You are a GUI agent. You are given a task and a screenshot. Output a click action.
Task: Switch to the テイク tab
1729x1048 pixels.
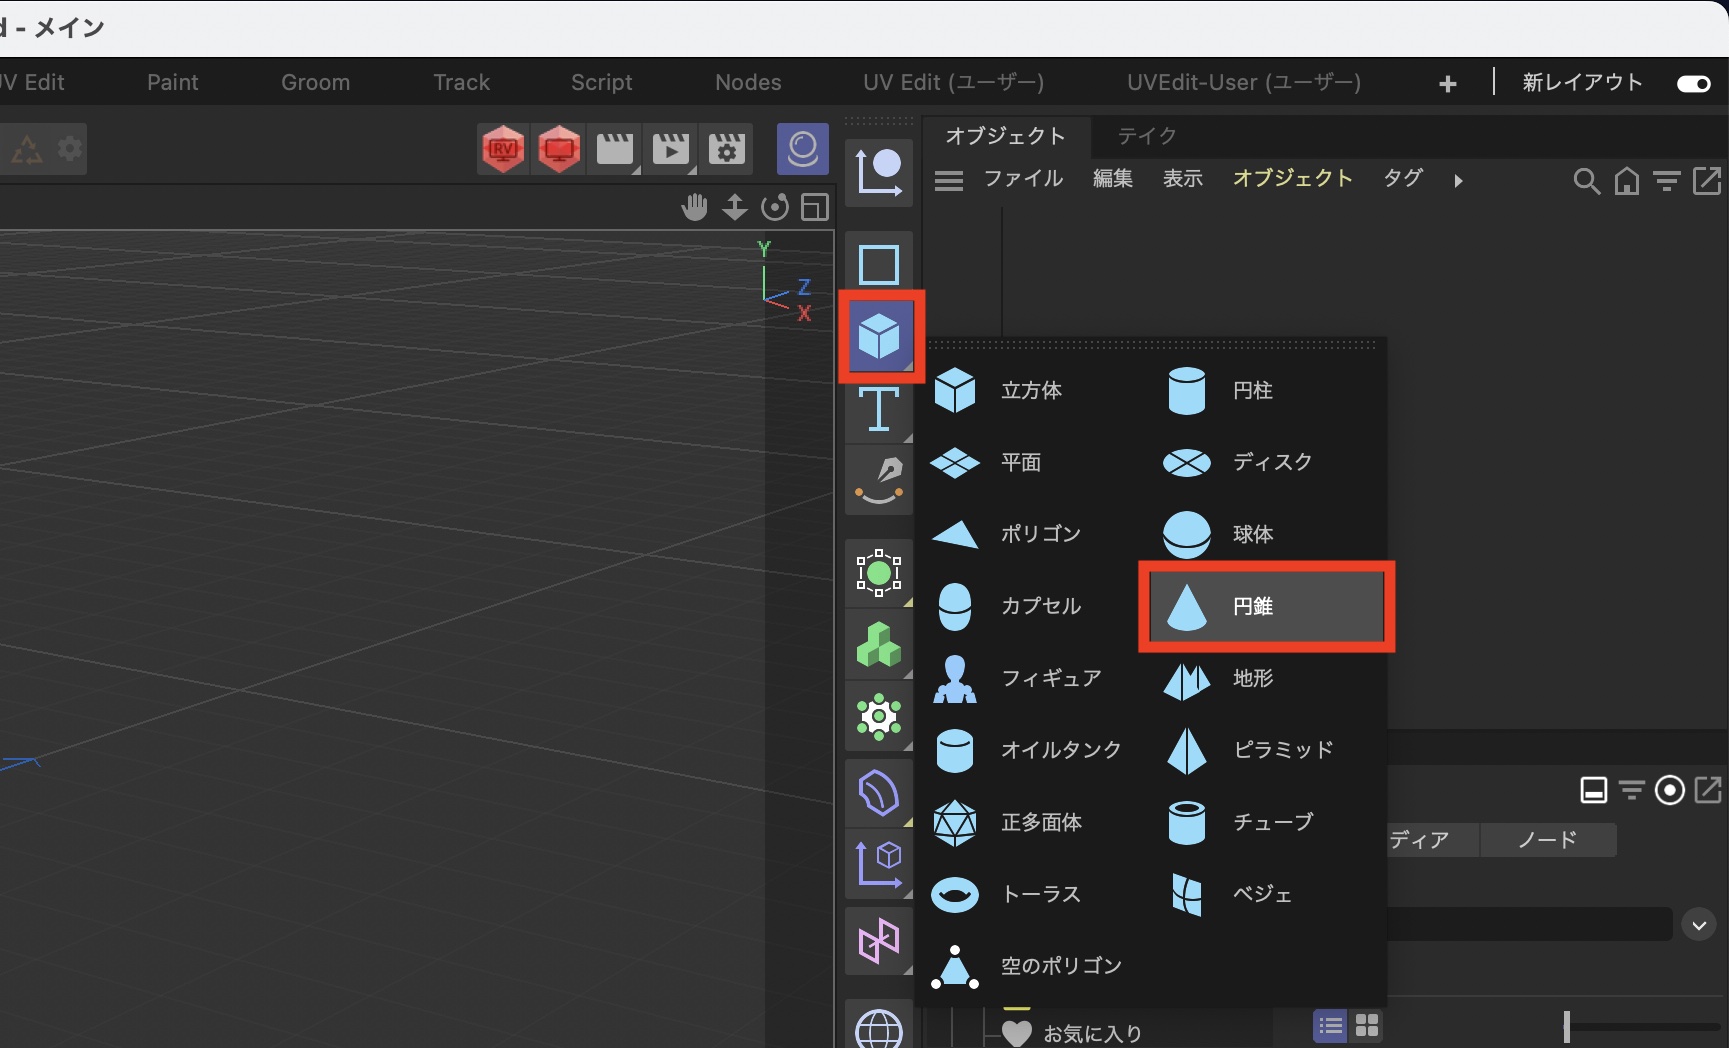point(1146,136)
